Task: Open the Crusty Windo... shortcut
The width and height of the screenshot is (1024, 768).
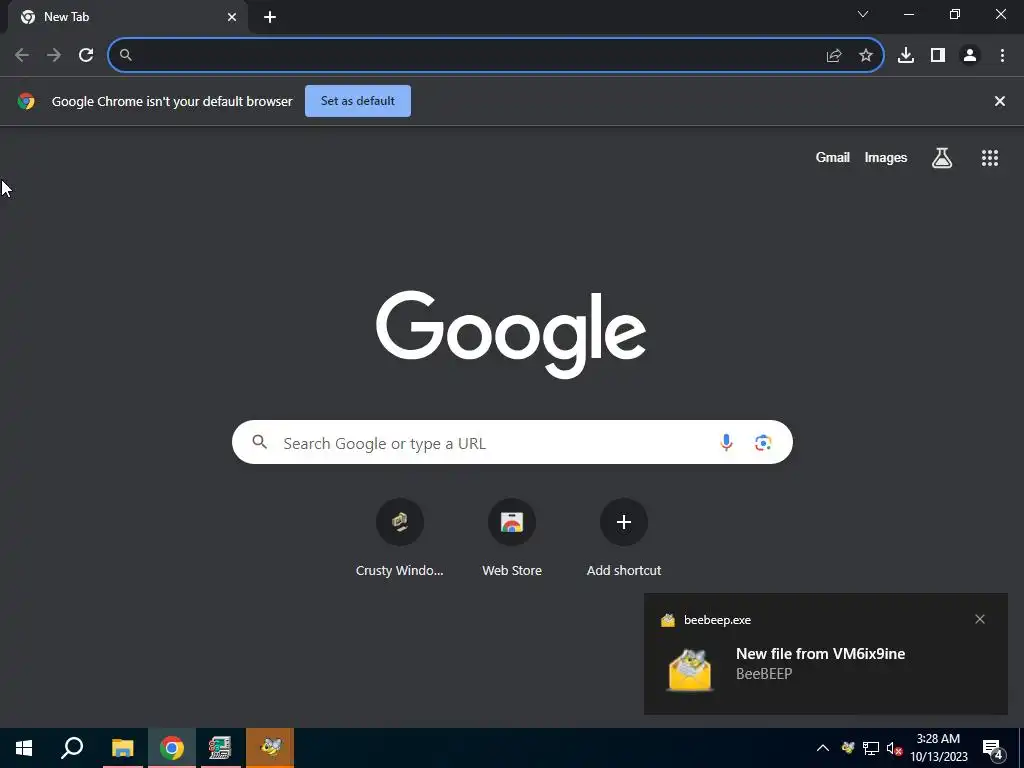Action: coord(400,537)
